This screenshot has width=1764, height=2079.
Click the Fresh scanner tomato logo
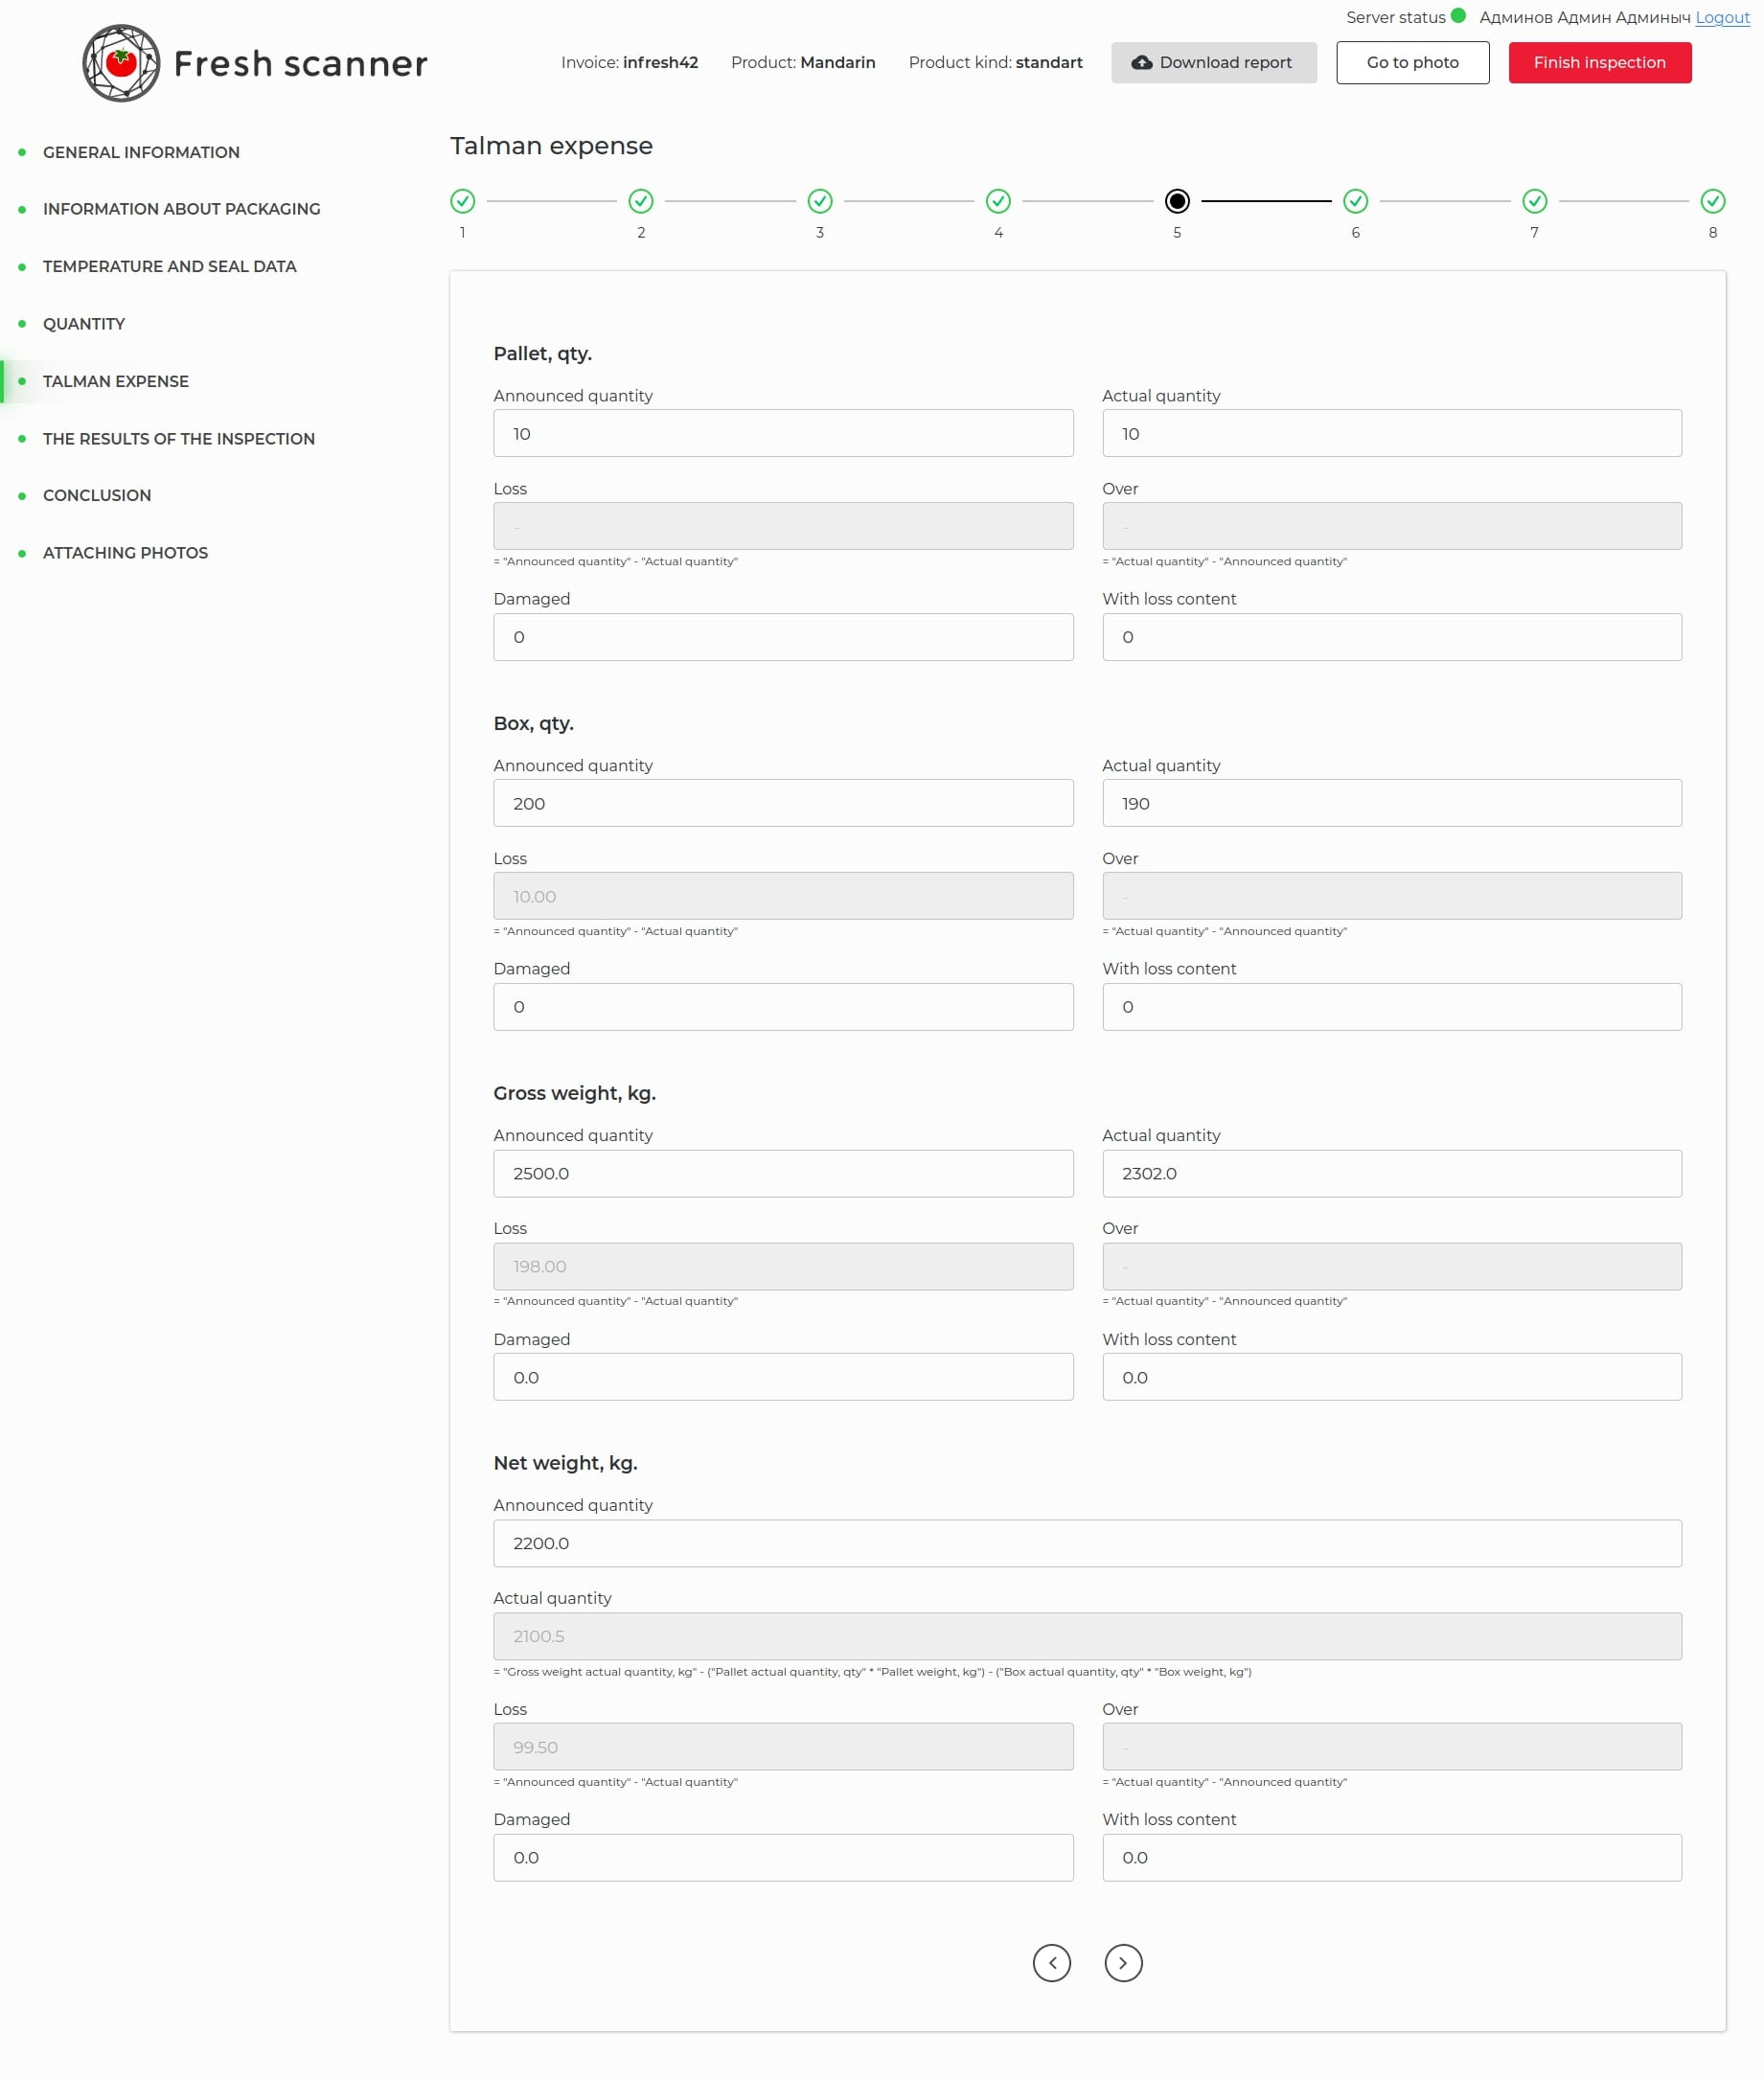[x=121, y=63]
